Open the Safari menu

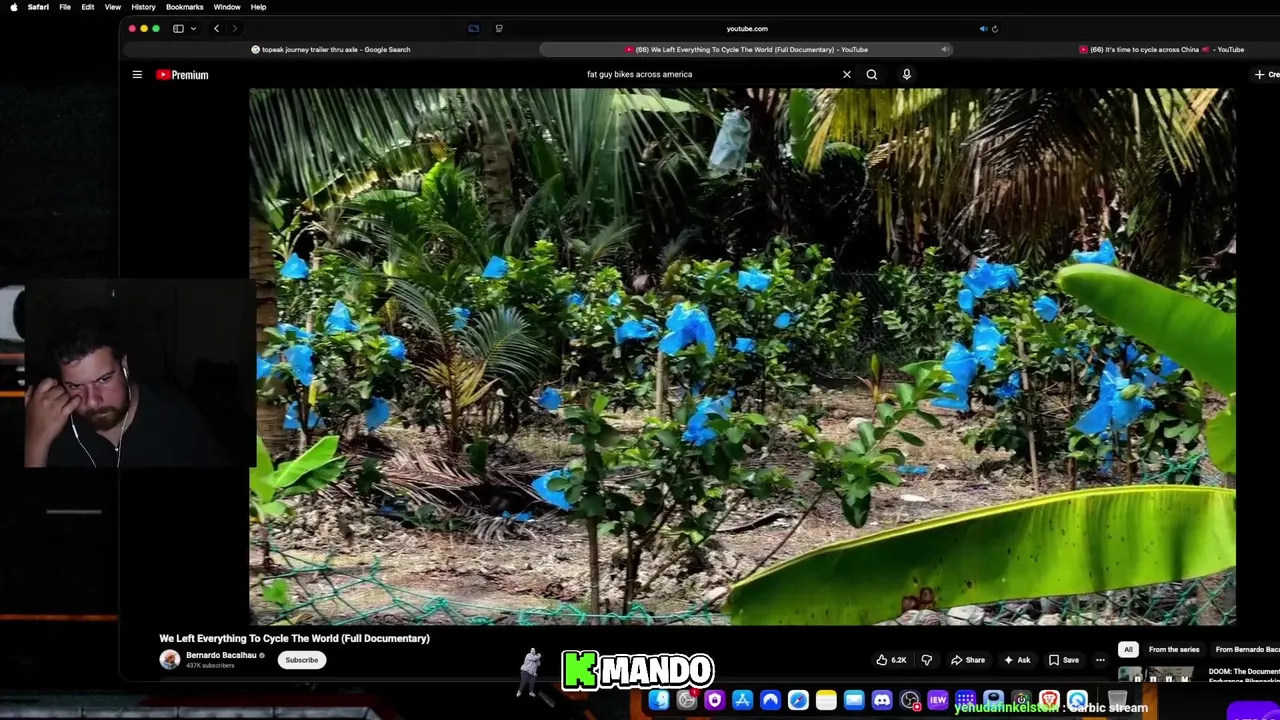pos(38,7)
